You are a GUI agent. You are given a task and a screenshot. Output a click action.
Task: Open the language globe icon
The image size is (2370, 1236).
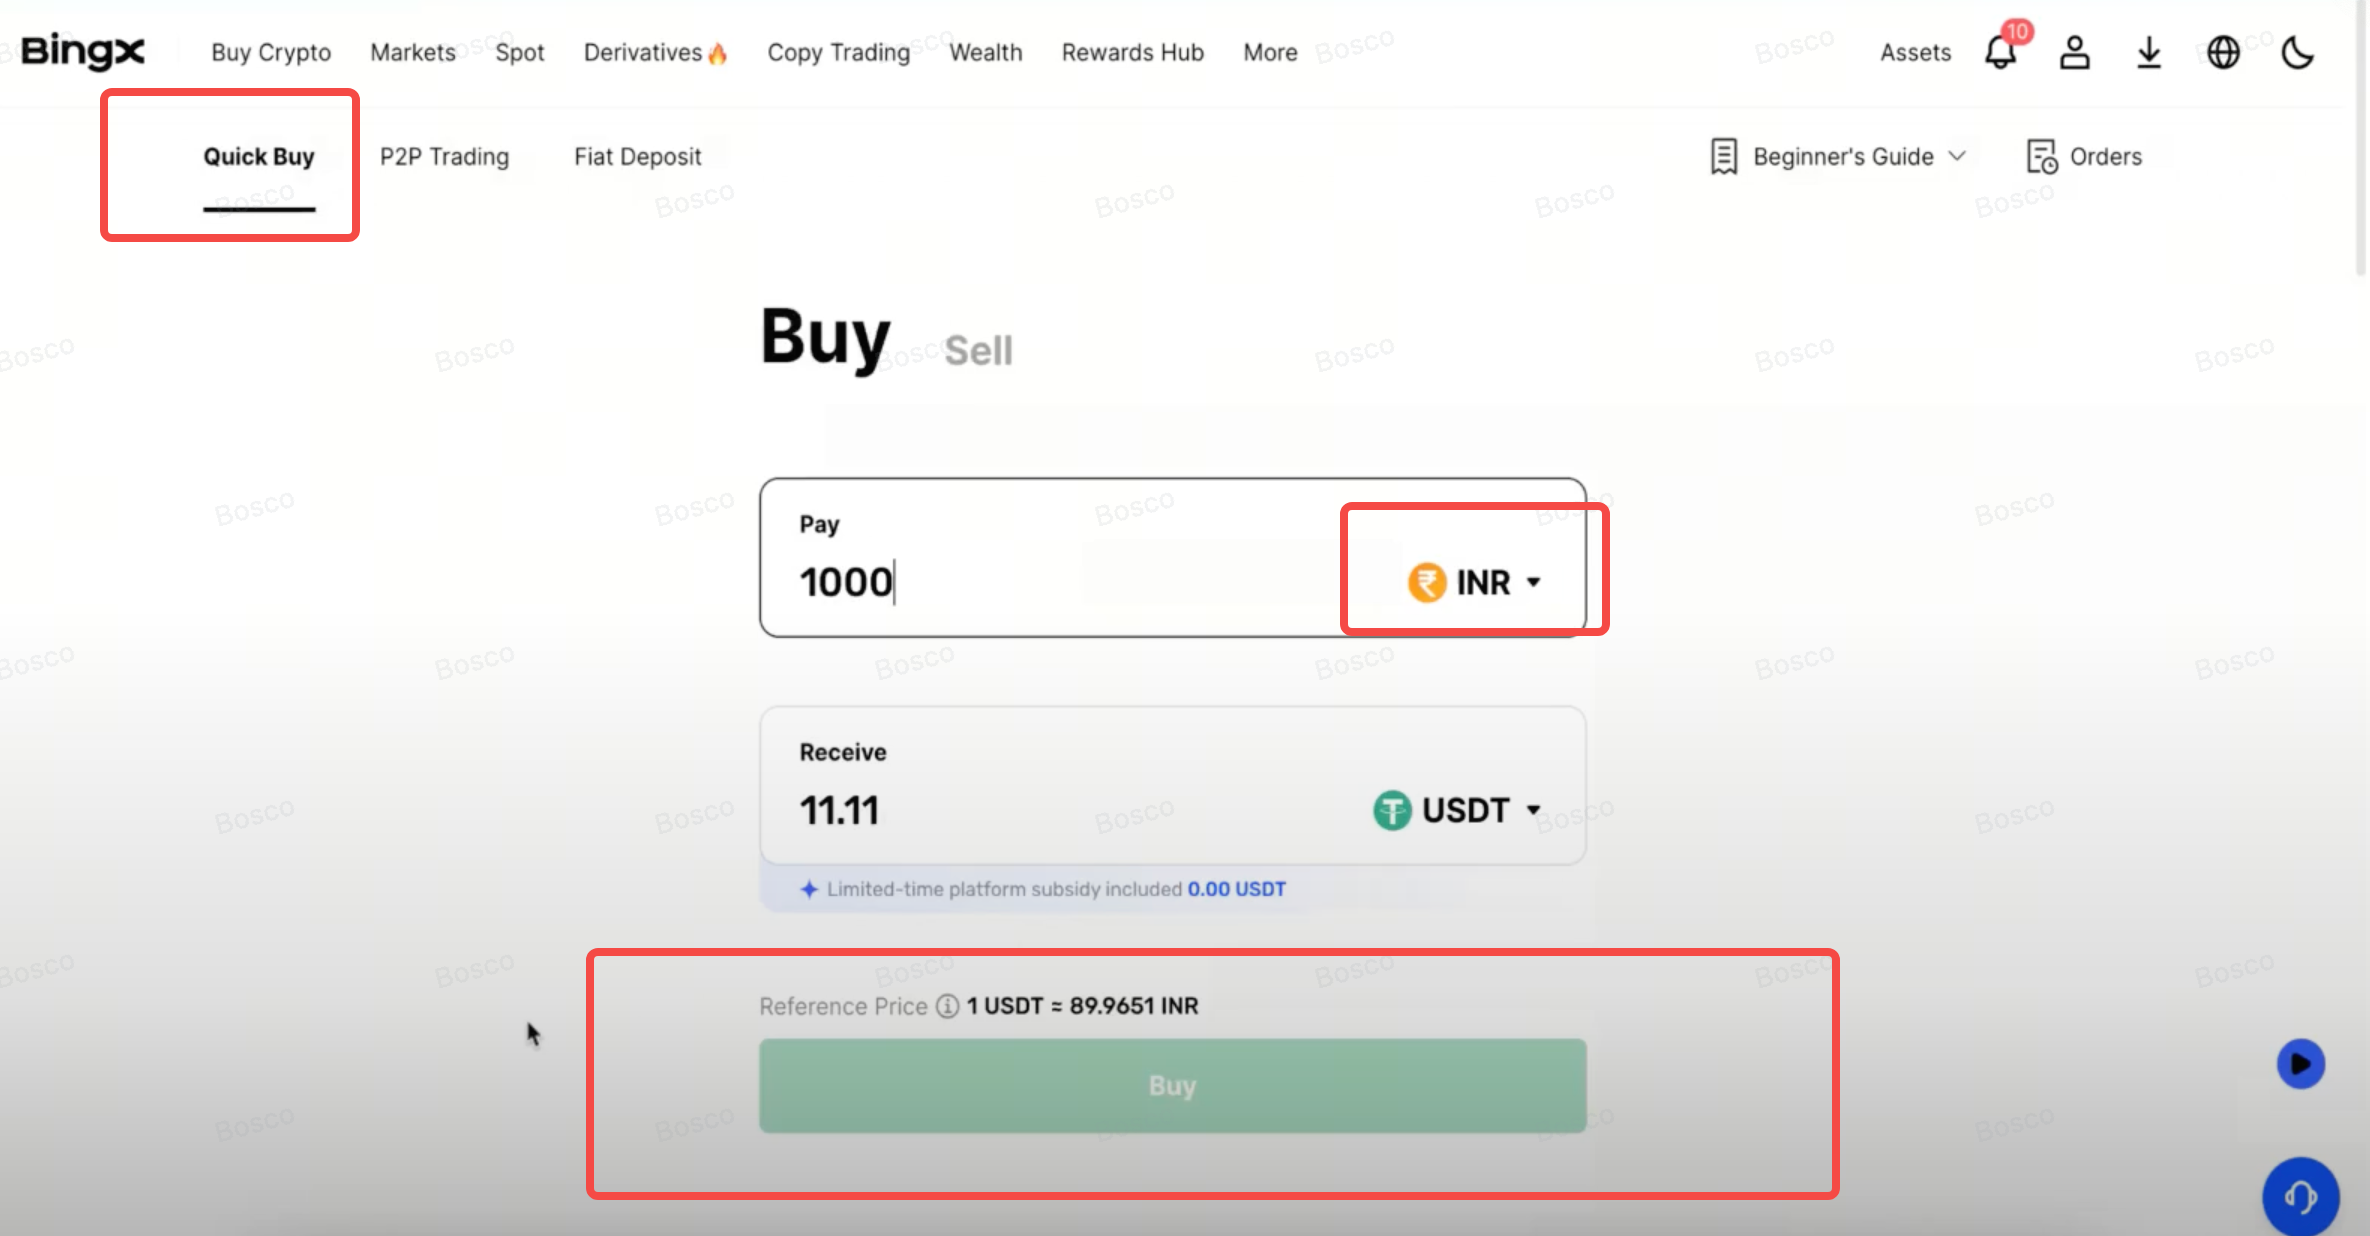click(x=2223, y=52)
